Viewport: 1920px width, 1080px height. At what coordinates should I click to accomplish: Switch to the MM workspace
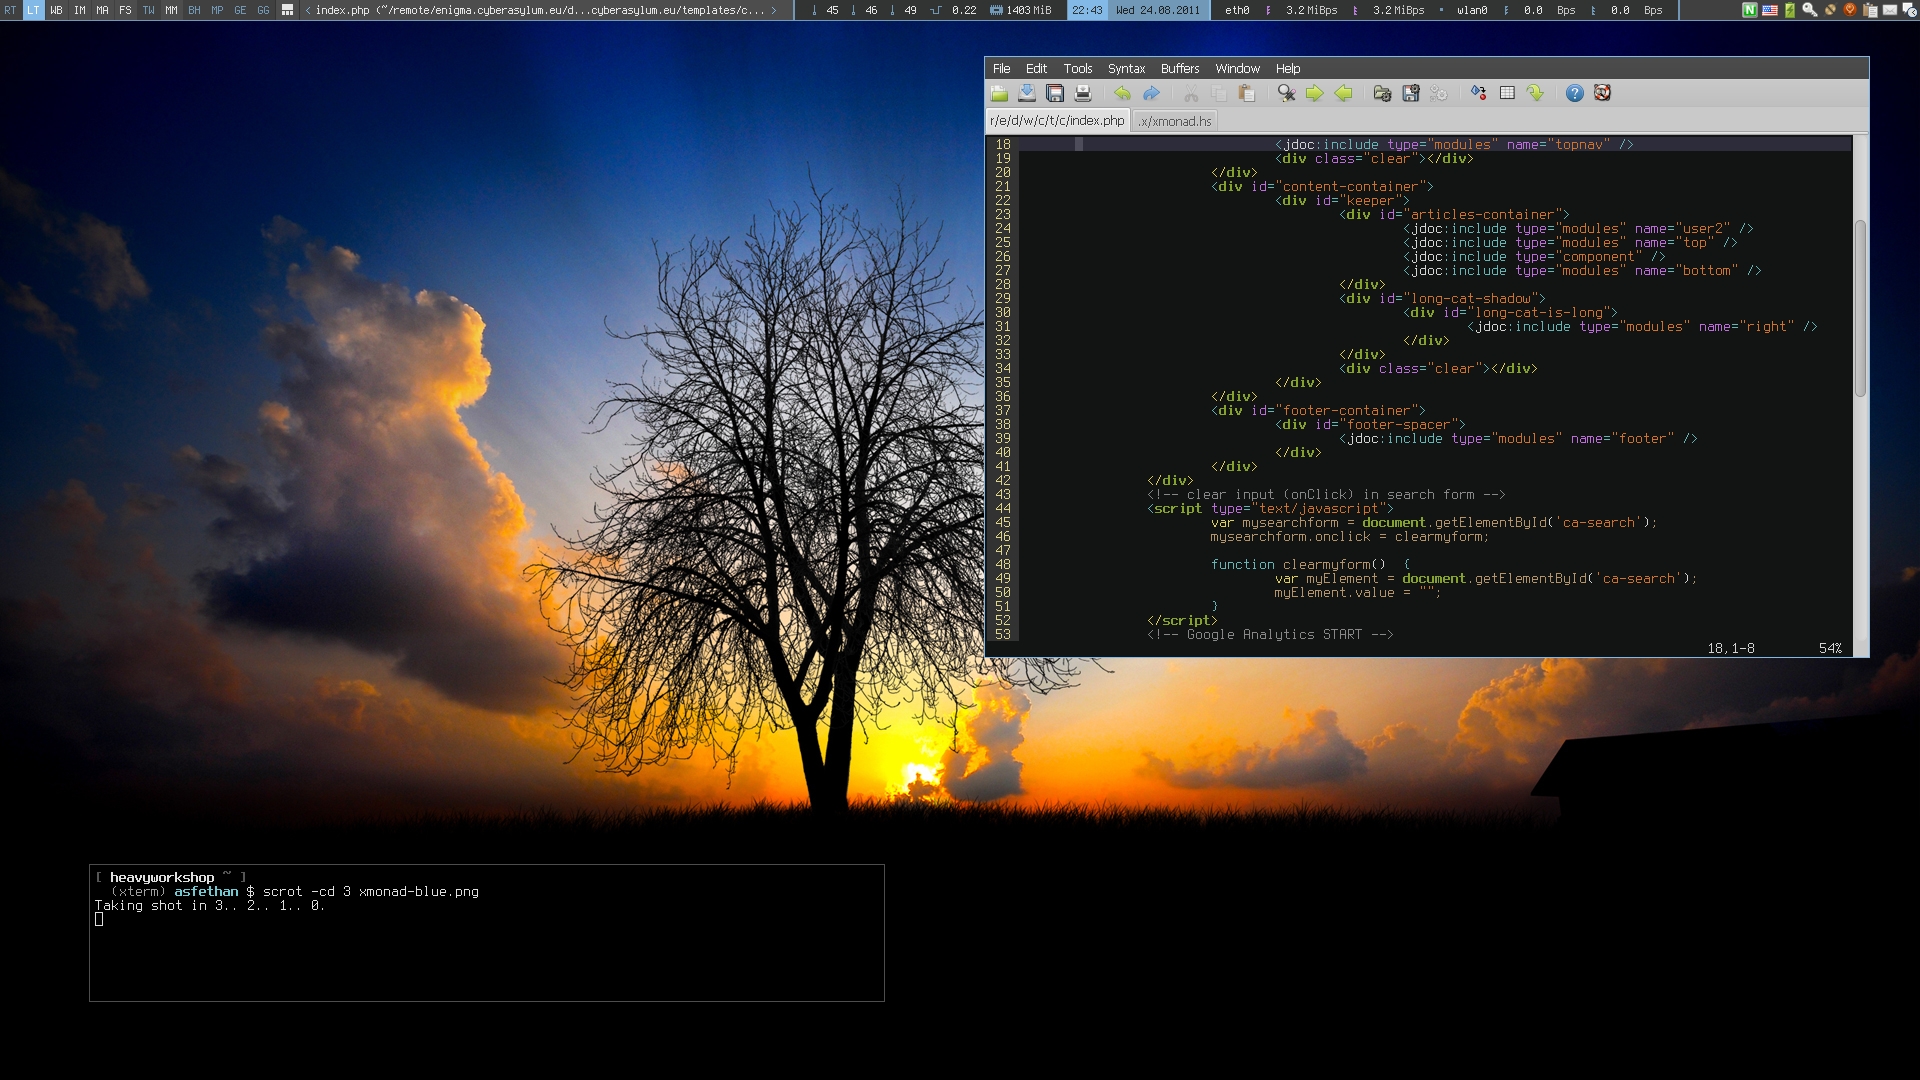click(171, 10)
